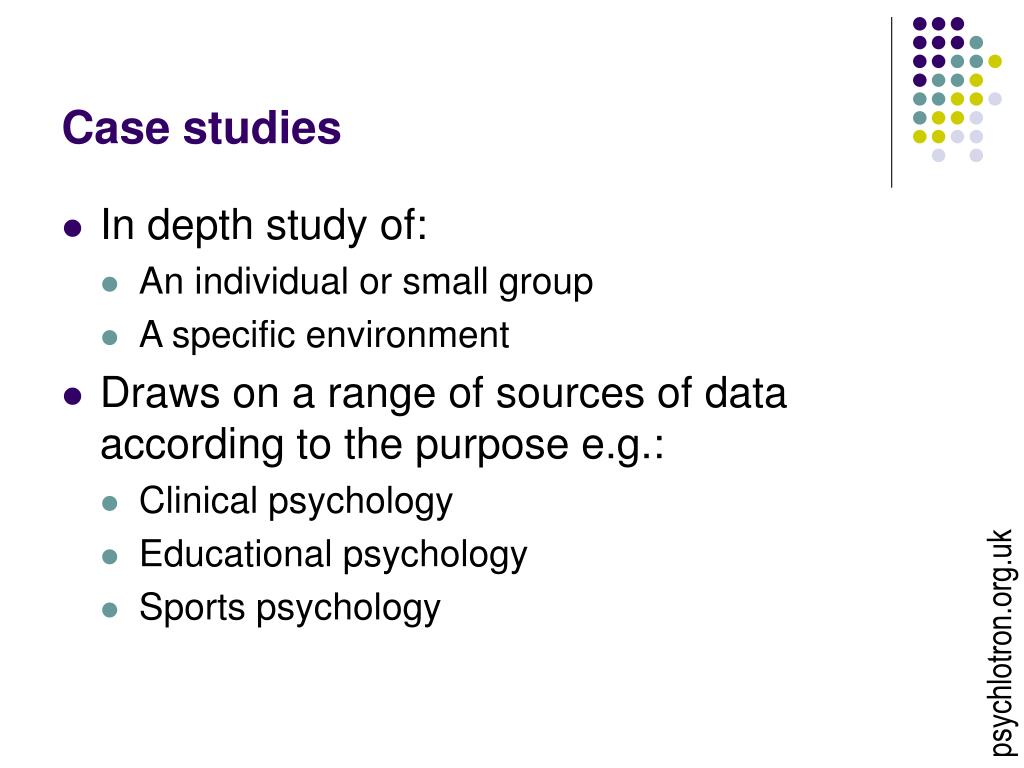Click the according to the purpose e.g. line
This screenshot has height=768, width=1024.
click(382, 445)
